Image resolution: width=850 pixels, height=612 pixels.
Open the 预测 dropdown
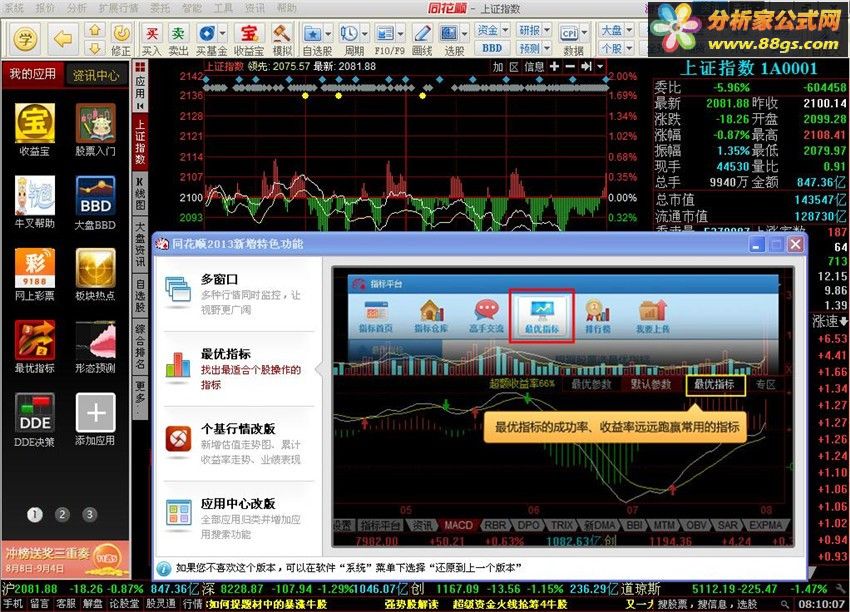(x=534, y=48)
